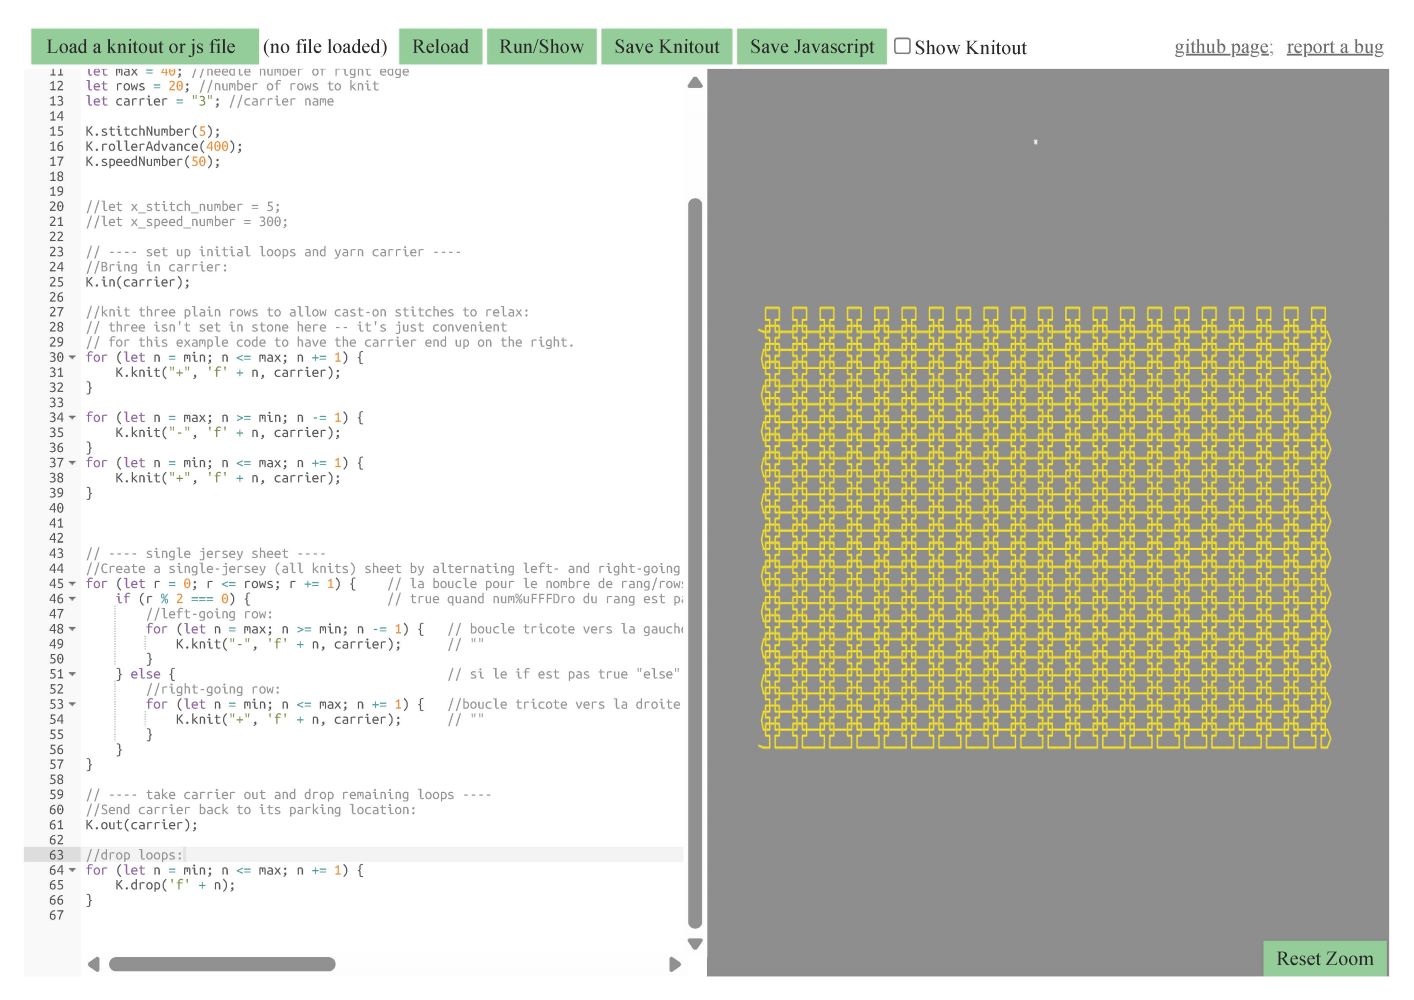
Task: Click the "K.drop('f' + n);" line
Action: tap(175, 885)
